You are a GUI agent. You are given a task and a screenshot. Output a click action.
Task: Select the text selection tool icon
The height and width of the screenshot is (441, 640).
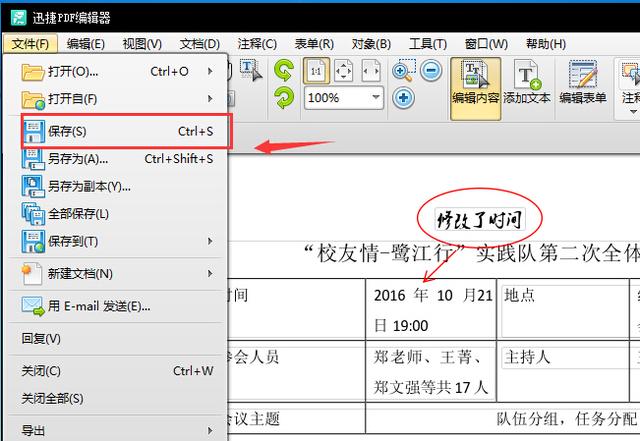(251, 71)
